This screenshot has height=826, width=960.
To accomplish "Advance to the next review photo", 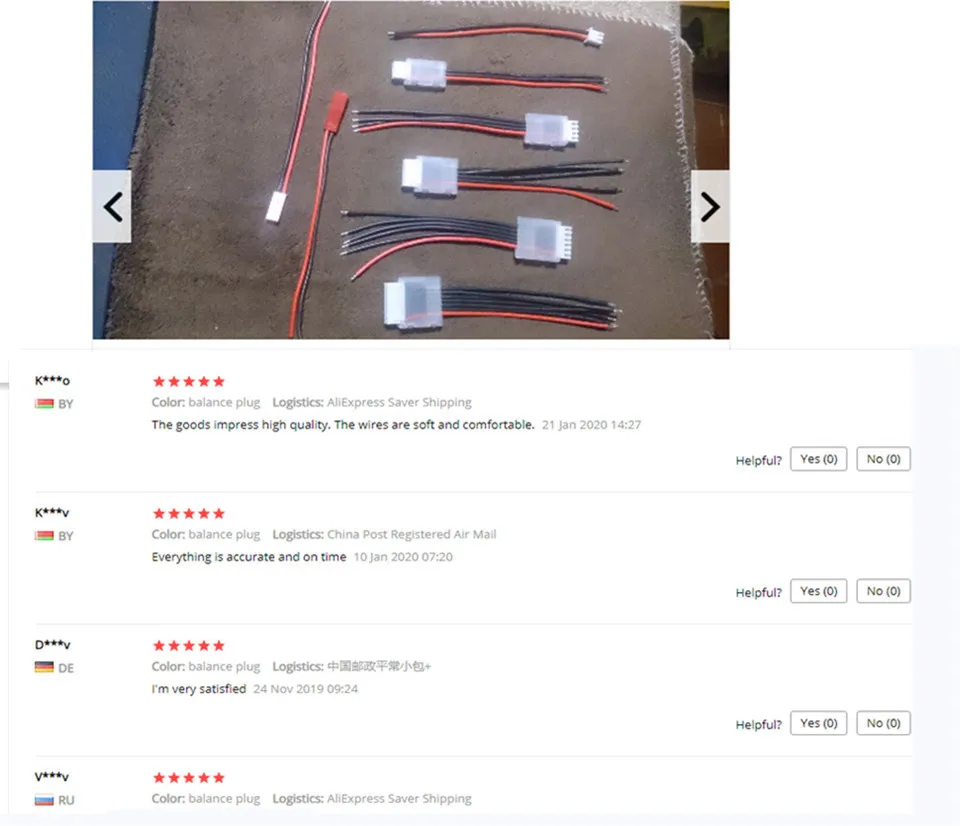I will coord(710,206).
